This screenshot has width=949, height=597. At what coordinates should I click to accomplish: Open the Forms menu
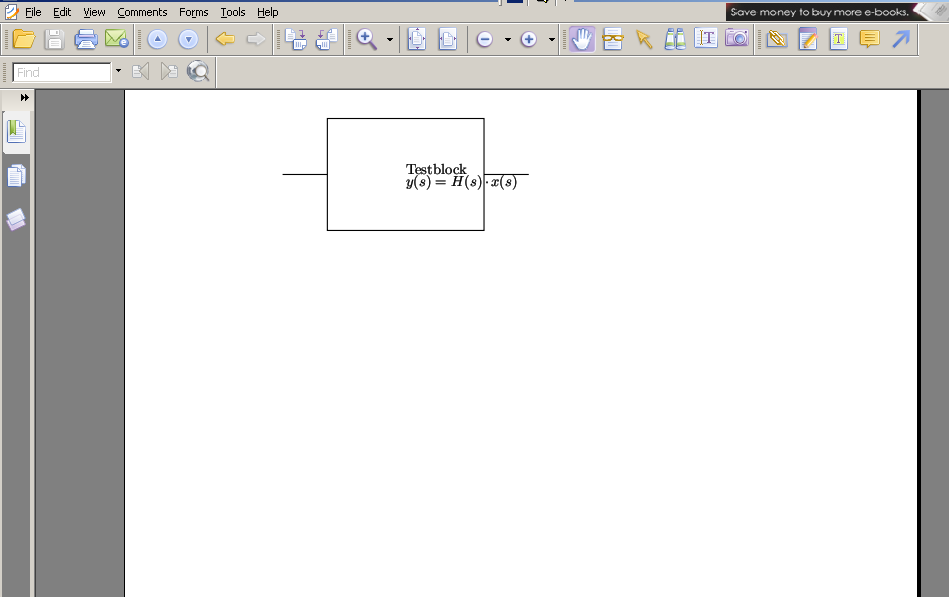[x=193, y=12]
